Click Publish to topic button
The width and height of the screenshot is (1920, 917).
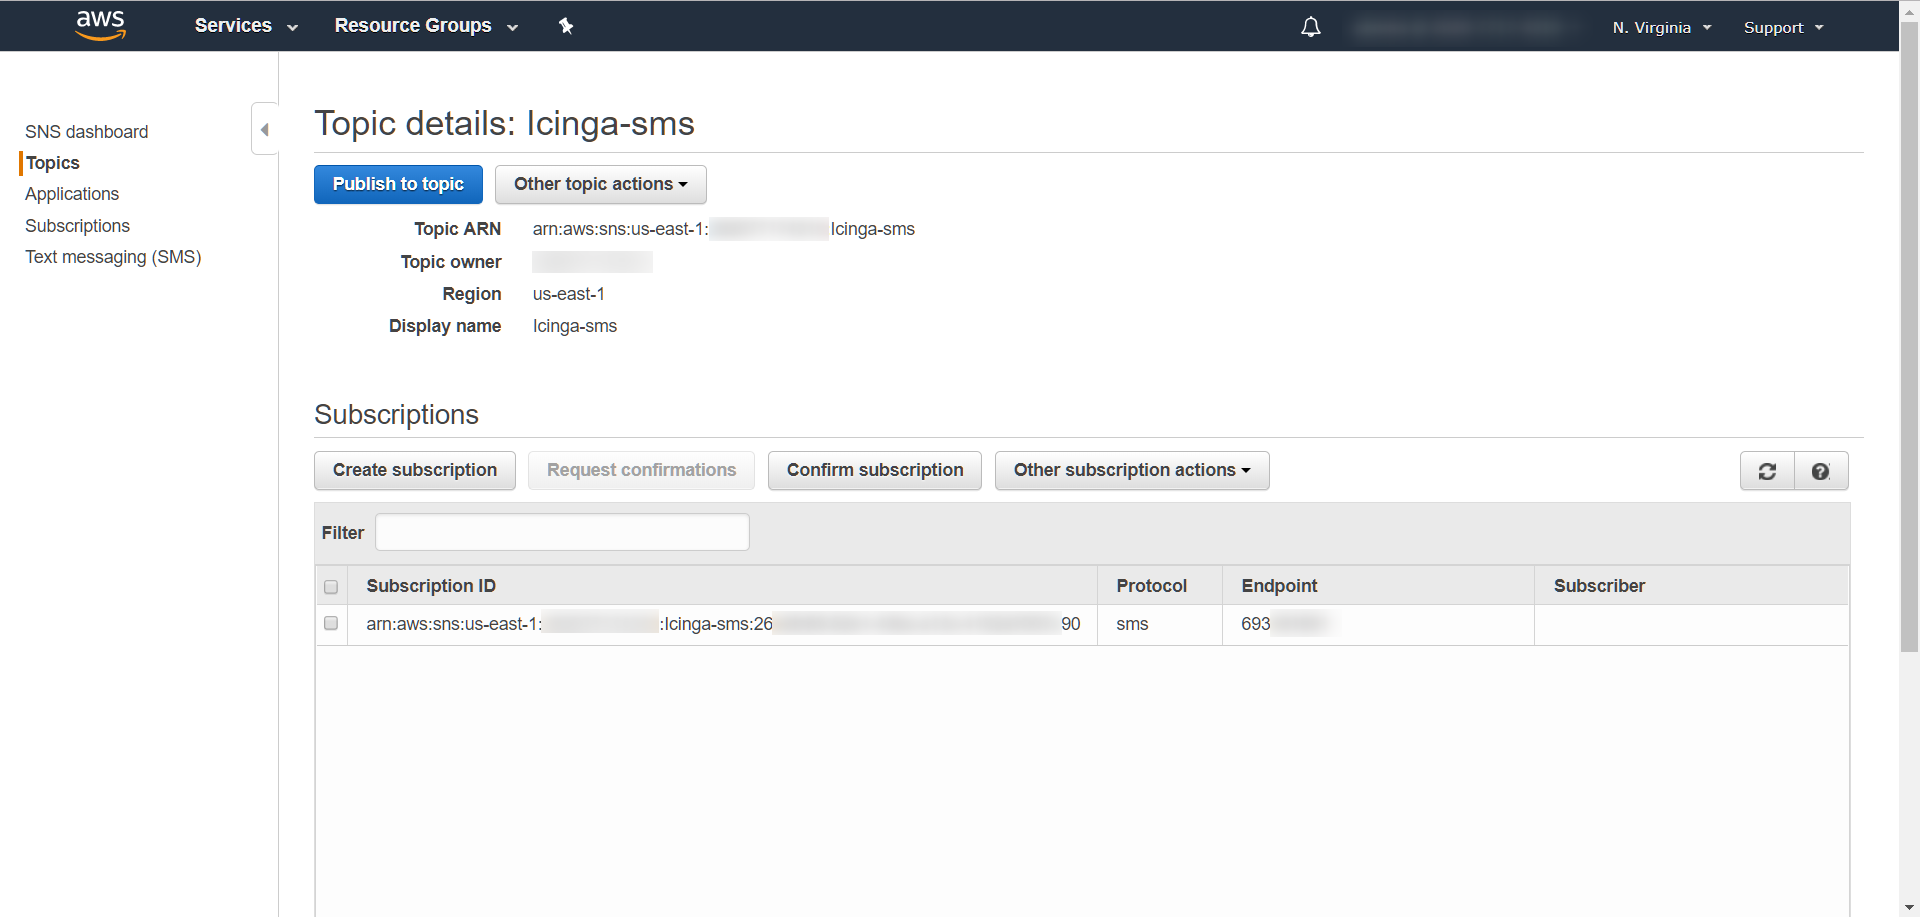[398, 184]
